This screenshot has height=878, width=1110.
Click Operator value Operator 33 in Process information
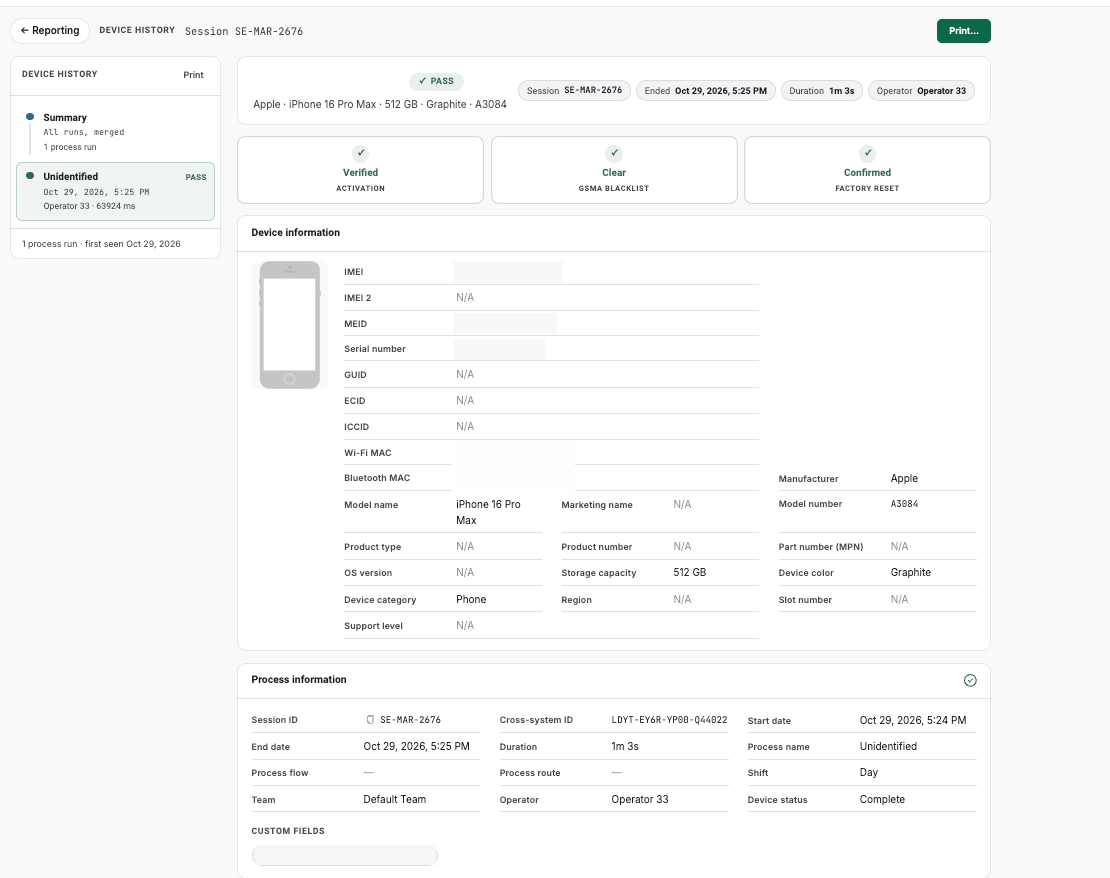[x=639, y=799]
